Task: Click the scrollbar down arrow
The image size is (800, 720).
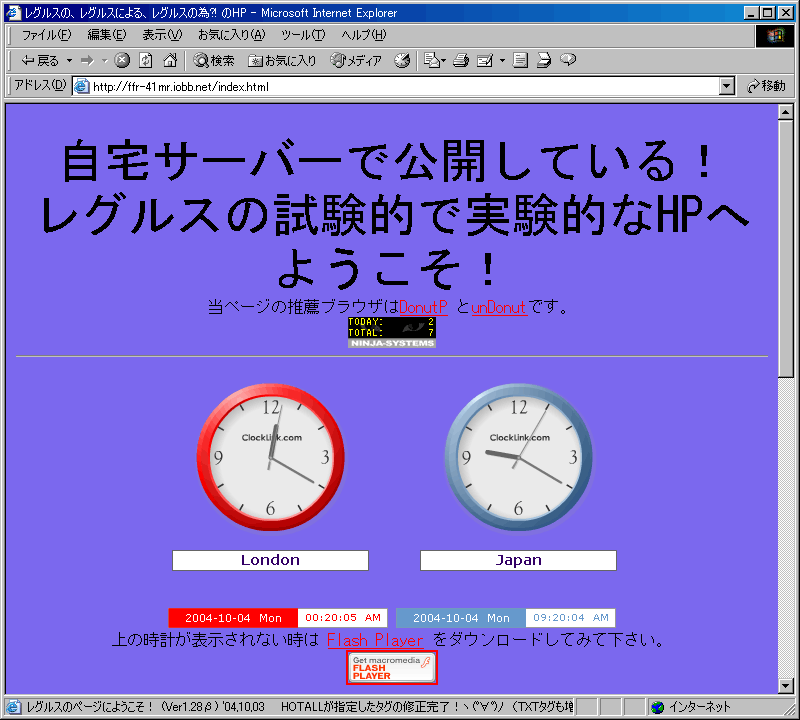Action: pyautogui.click(x=786, y=685)
